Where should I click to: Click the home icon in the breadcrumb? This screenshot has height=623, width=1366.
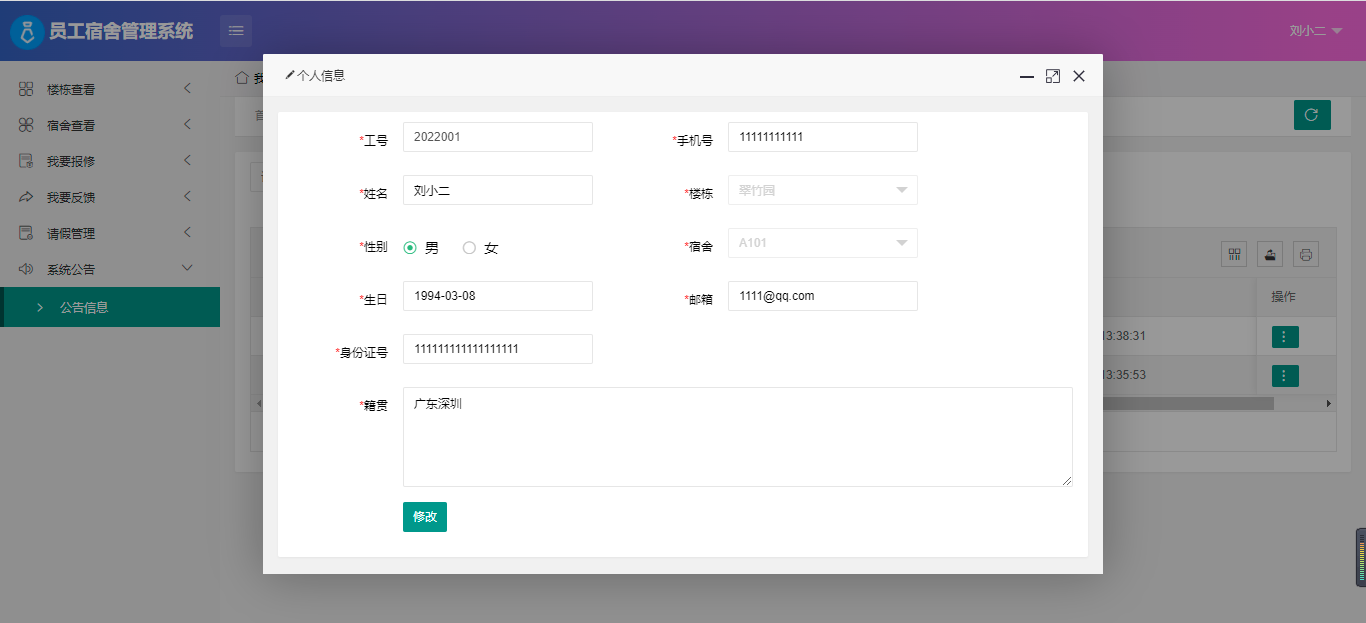pos(242,77)
